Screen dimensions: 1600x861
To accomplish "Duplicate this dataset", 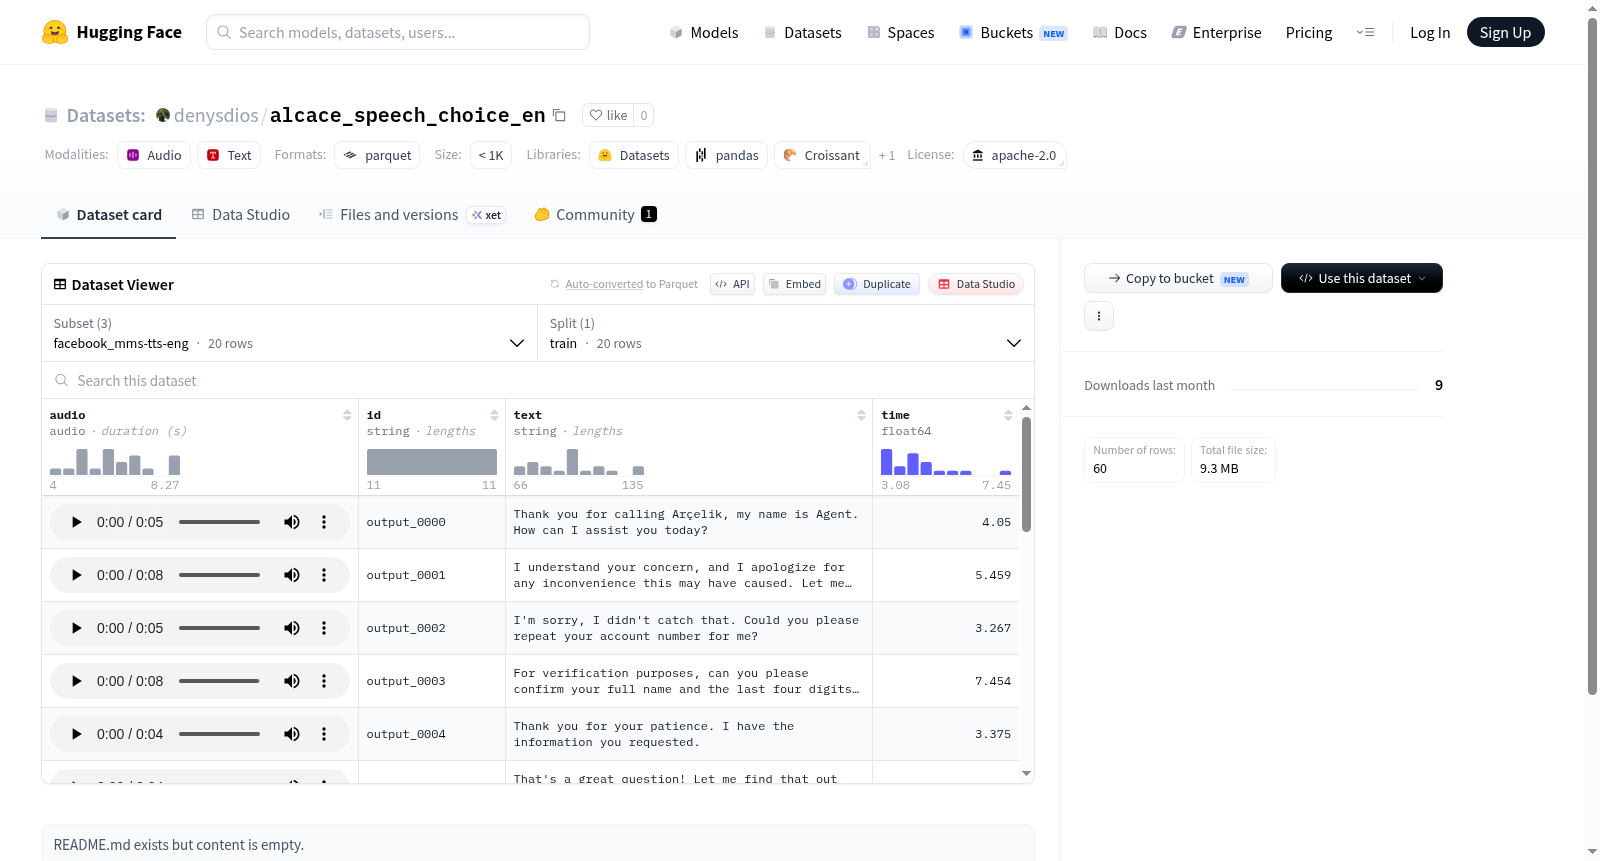I will (x=877, y=284).
